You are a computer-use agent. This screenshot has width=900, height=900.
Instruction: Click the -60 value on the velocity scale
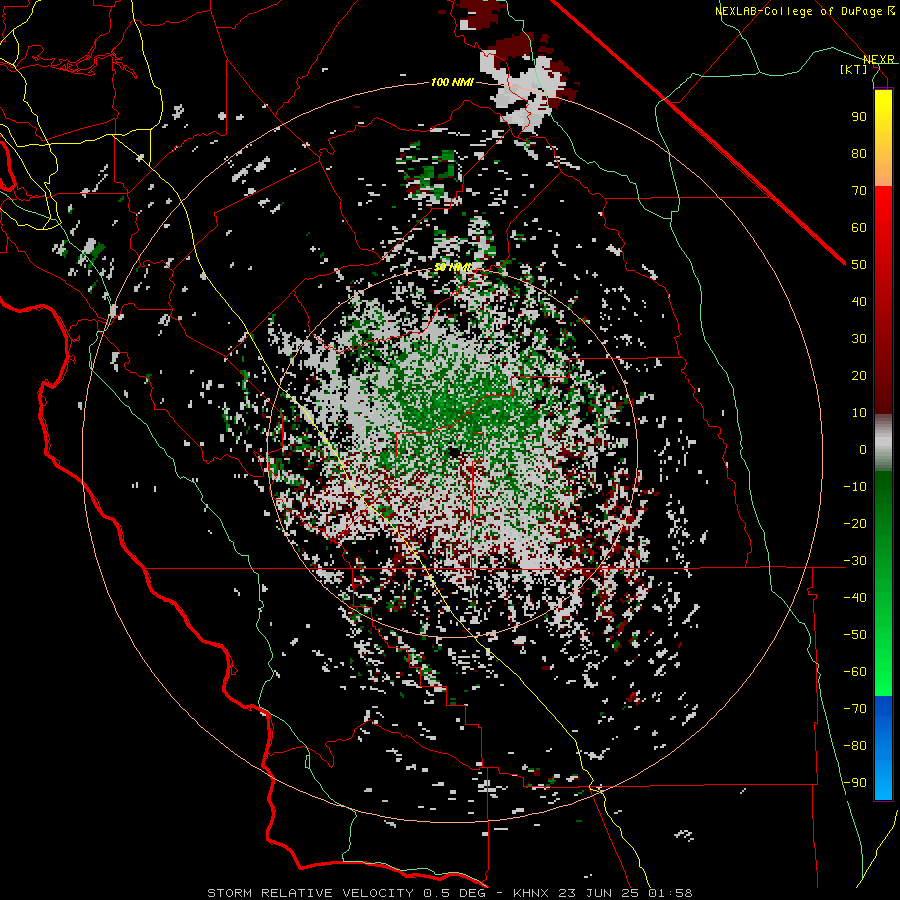(x=855, y=672)
